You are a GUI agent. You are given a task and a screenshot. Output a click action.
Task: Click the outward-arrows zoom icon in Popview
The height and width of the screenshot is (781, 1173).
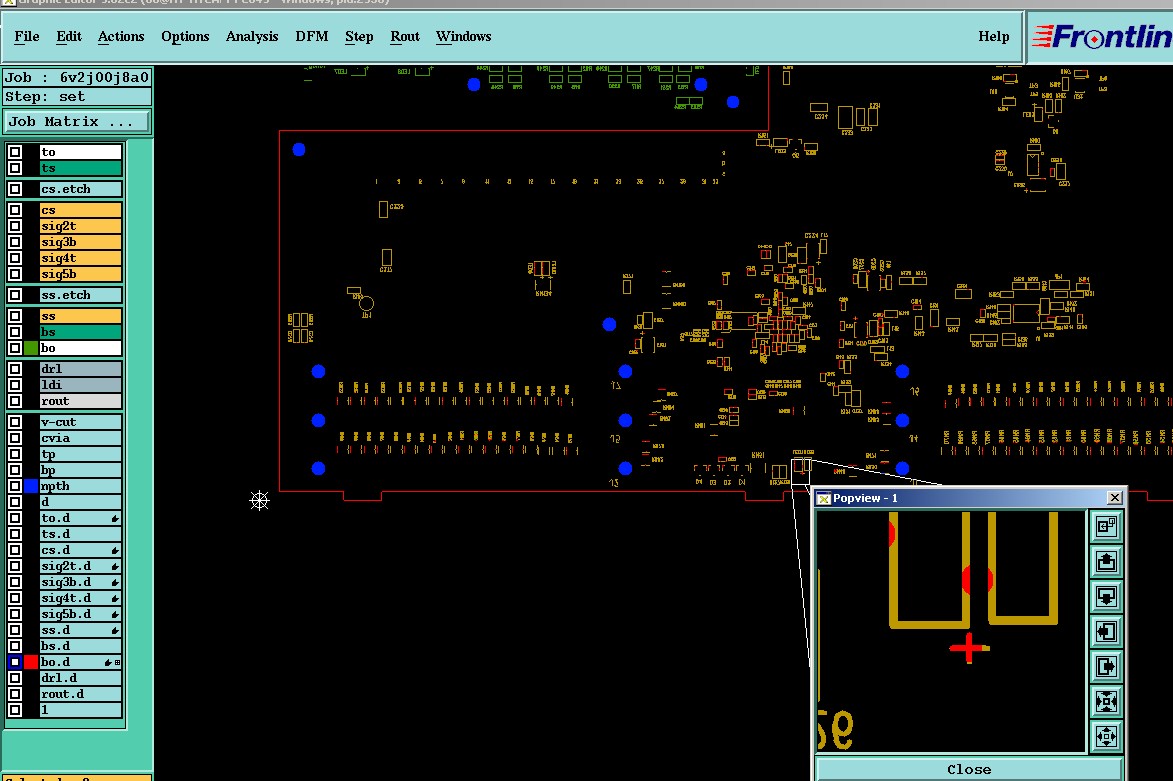coord(1106,736)
